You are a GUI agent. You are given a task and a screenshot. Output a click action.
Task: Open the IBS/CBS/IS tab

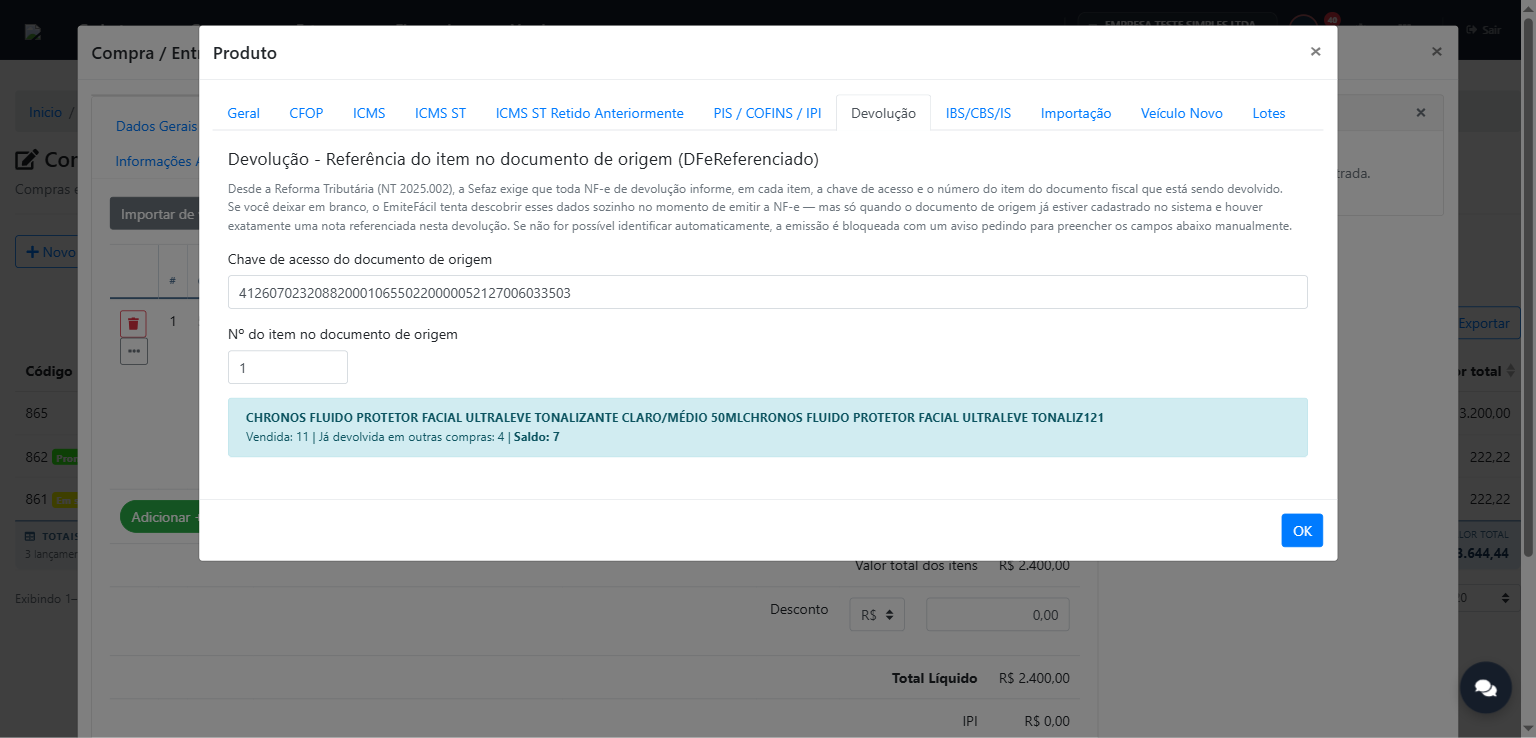click(978, 113)
